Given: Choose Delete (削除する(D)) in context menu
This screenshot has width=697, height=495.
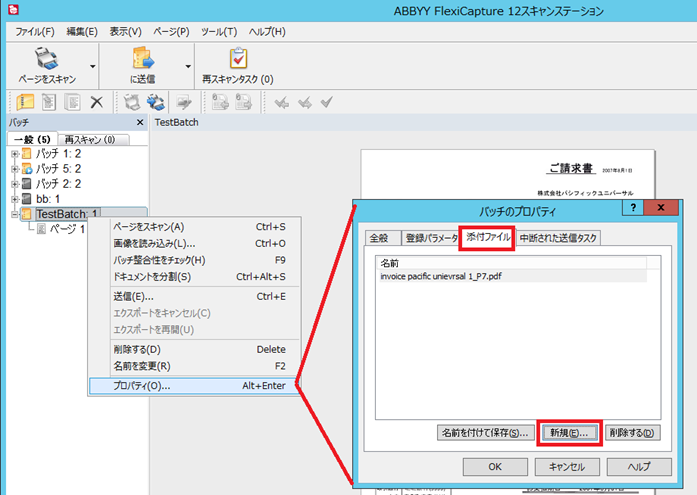Looking at the screenshot, I should point(194,350).
